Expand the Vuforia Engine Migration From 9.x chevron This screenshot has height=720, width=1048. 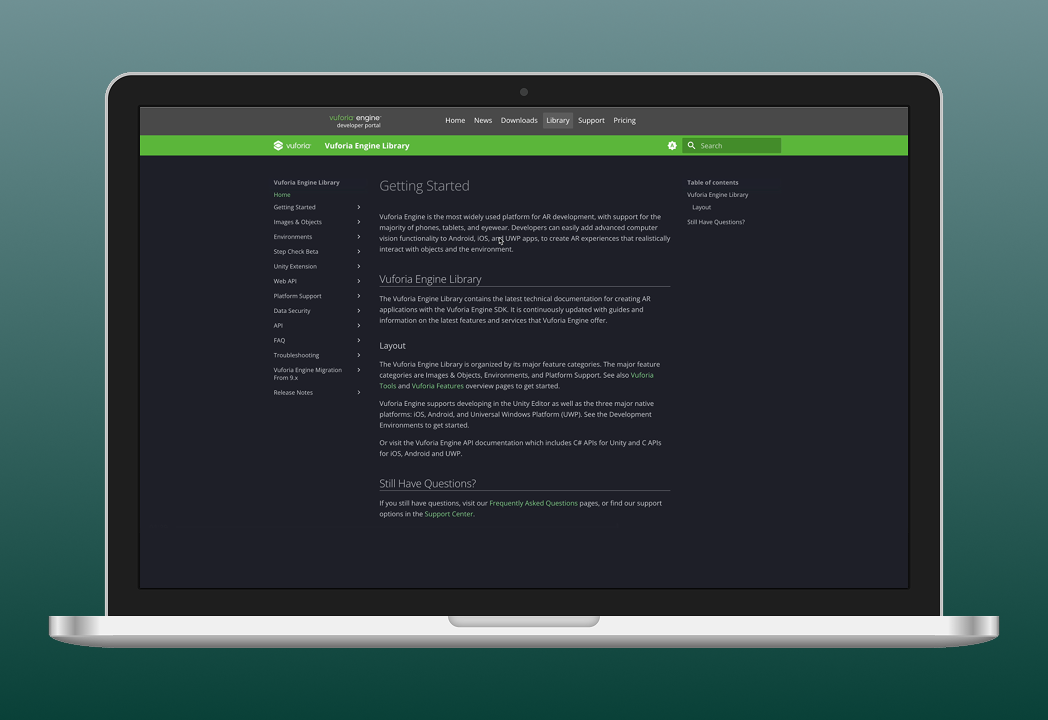(359, 370)
